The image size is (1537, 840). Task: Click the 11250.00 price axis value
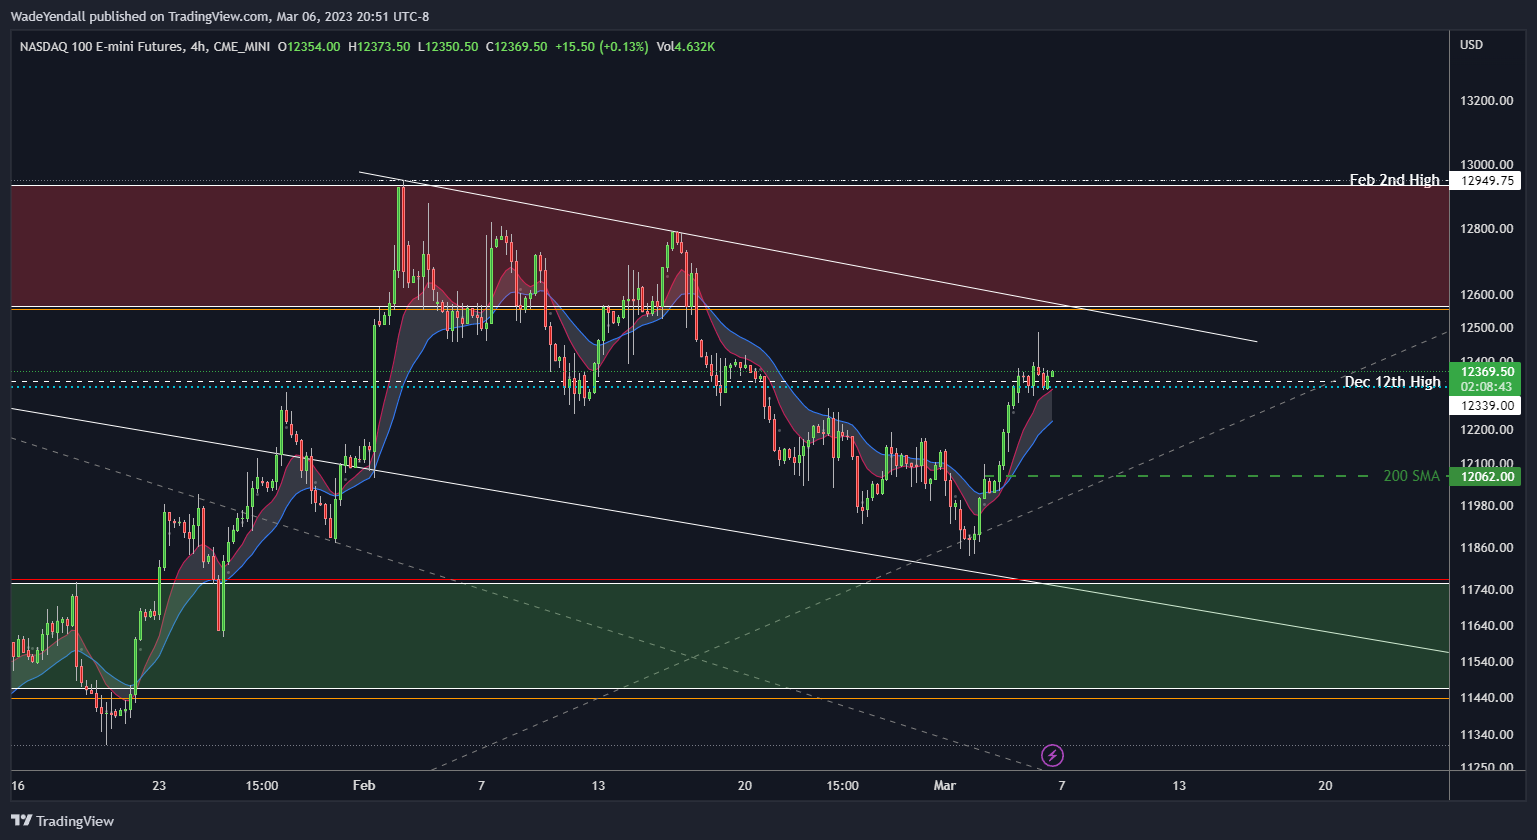tap(1486, 768)
